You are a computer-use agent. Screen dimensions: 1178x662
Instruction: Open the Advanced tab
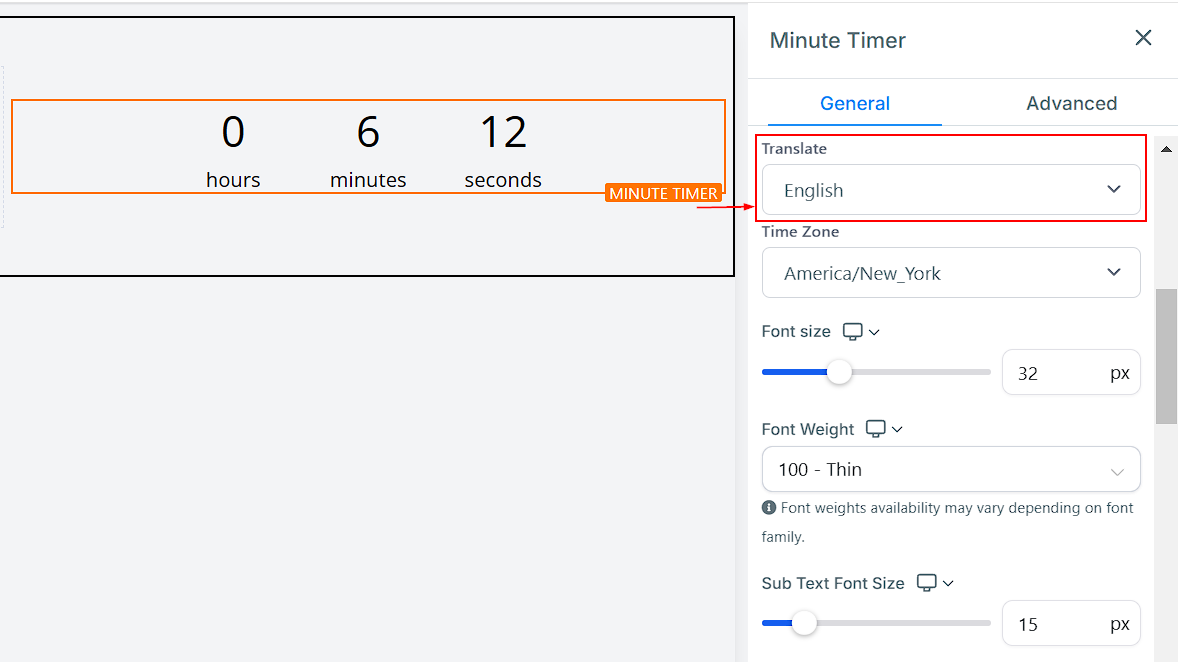coord(1071,103)
